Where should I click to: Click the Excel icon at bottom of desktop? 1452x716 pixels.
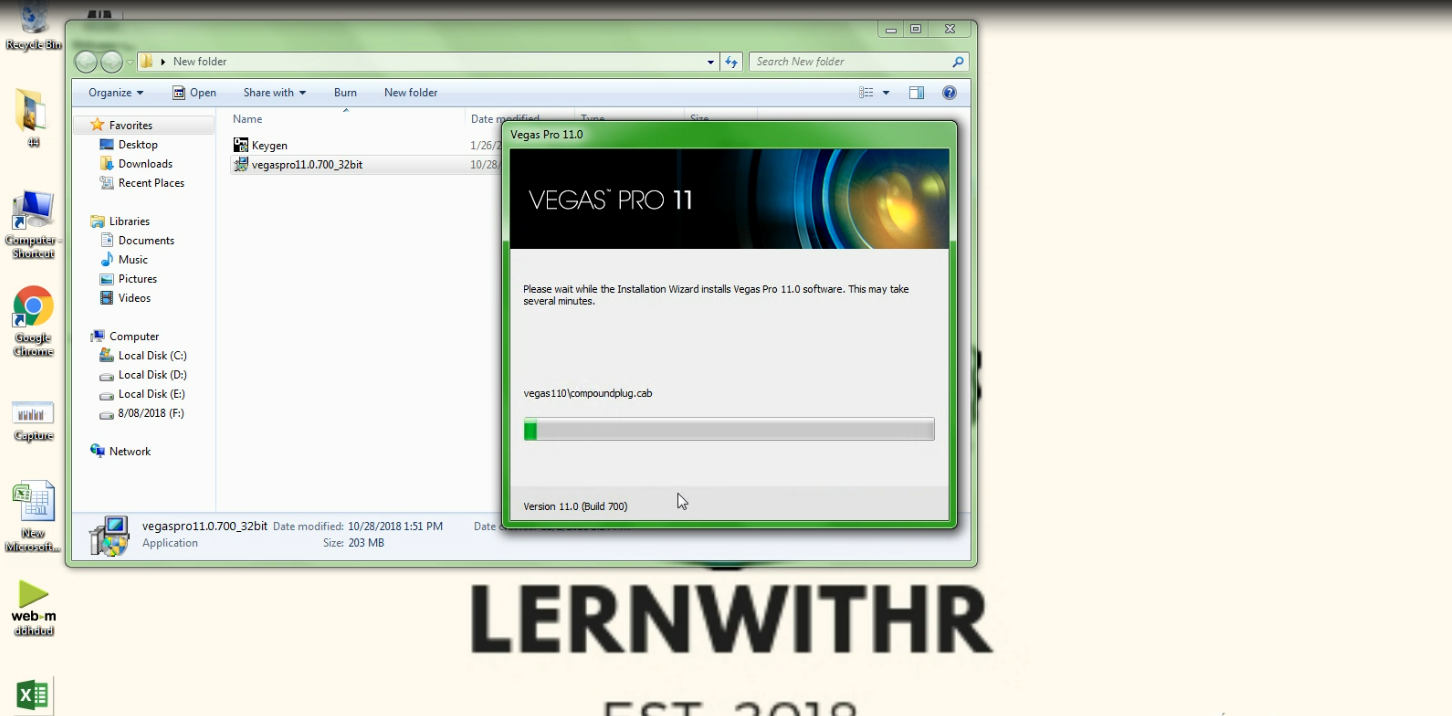pyautogui.click(x=33, y=695)
